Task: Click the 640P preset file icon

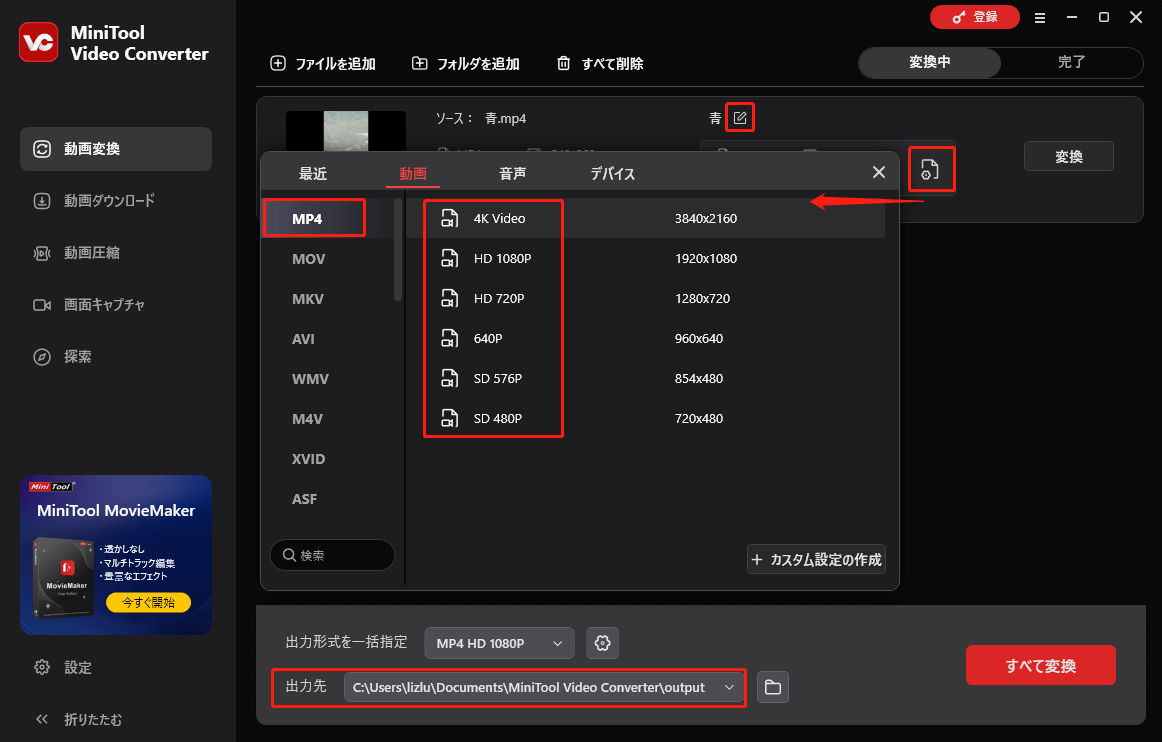Action: click(450, 338)
